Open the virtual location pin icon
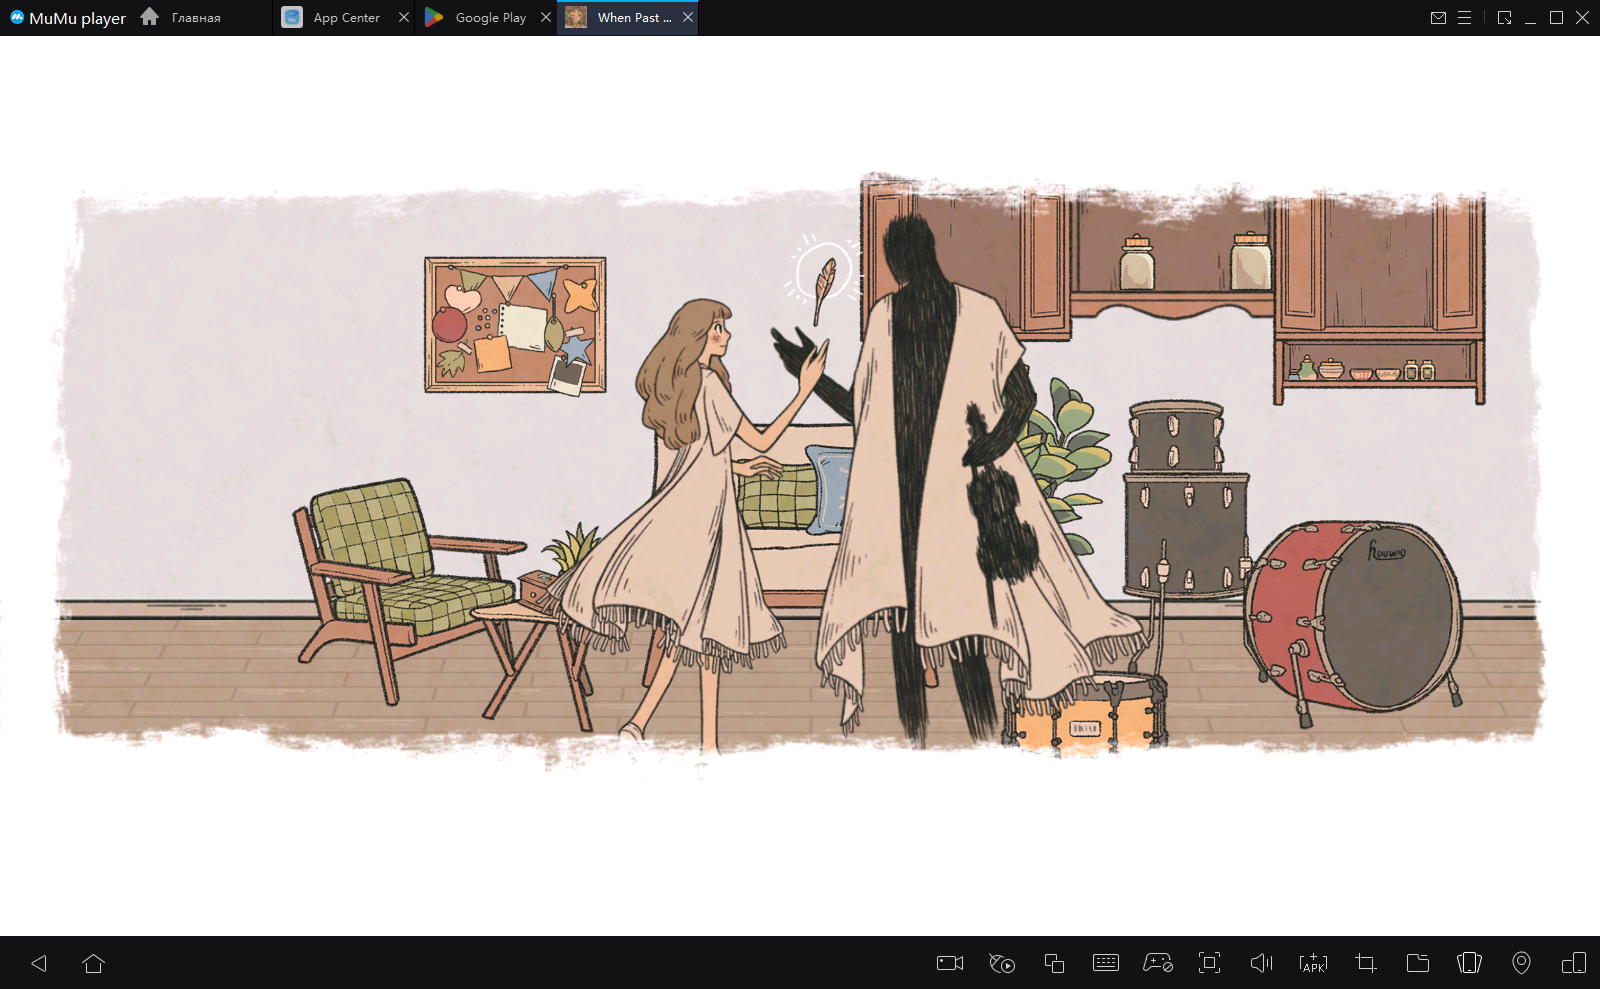1600x989 pixels. pyautogui.click(x=1521, y=963)
